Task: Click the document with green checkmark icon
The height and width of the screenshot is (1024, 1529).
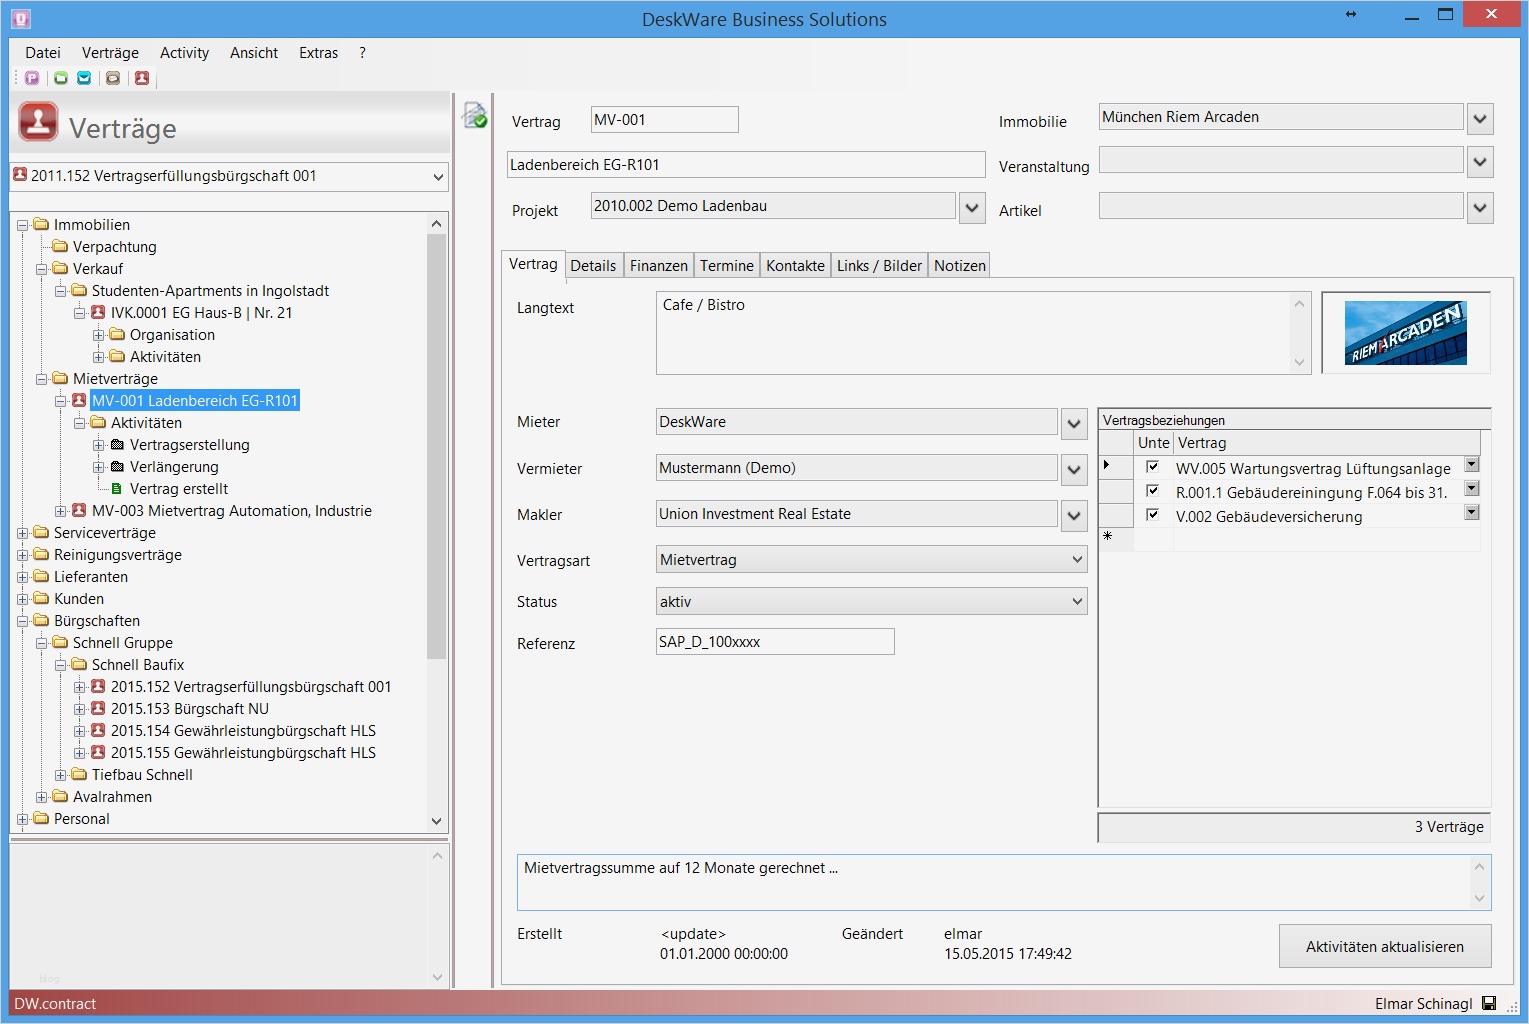Action: pyautogui.click(x=474, y=116)
